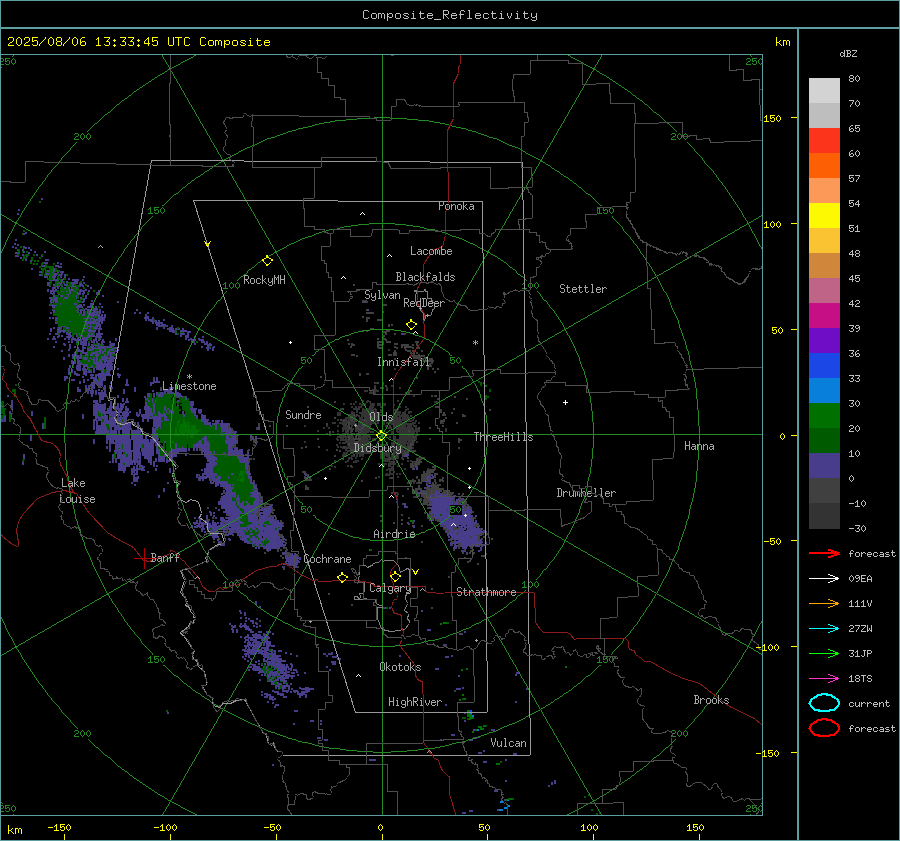Click the dBZ legend heading

click(x=848, y=53)
